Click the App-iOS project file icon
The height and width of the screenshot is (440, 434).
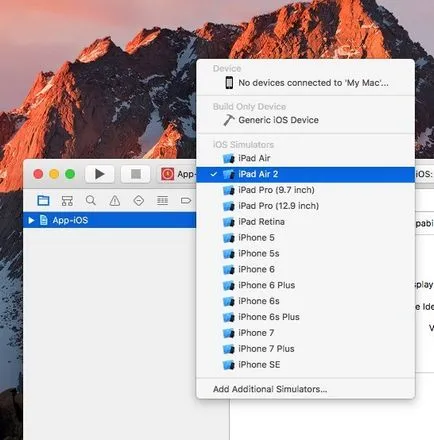43,220
